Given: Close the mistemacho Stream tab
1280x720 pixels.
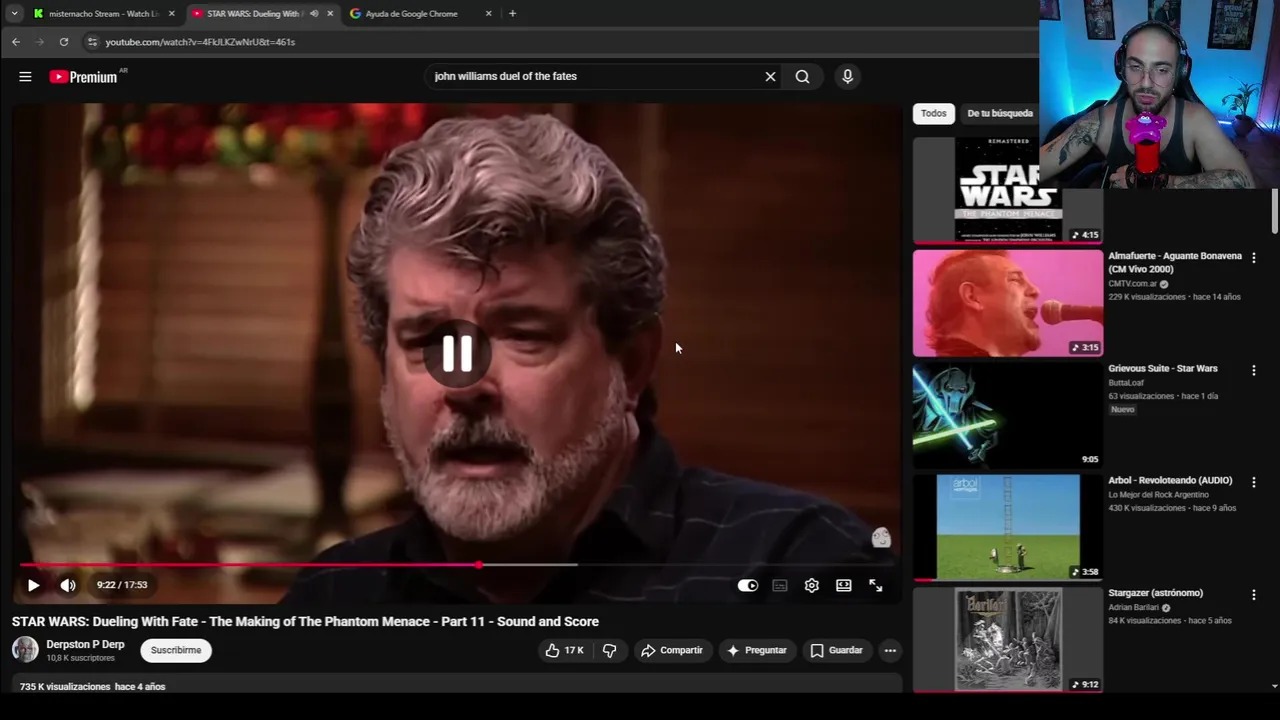Looking at the screenshot, I should click(172, 14).
